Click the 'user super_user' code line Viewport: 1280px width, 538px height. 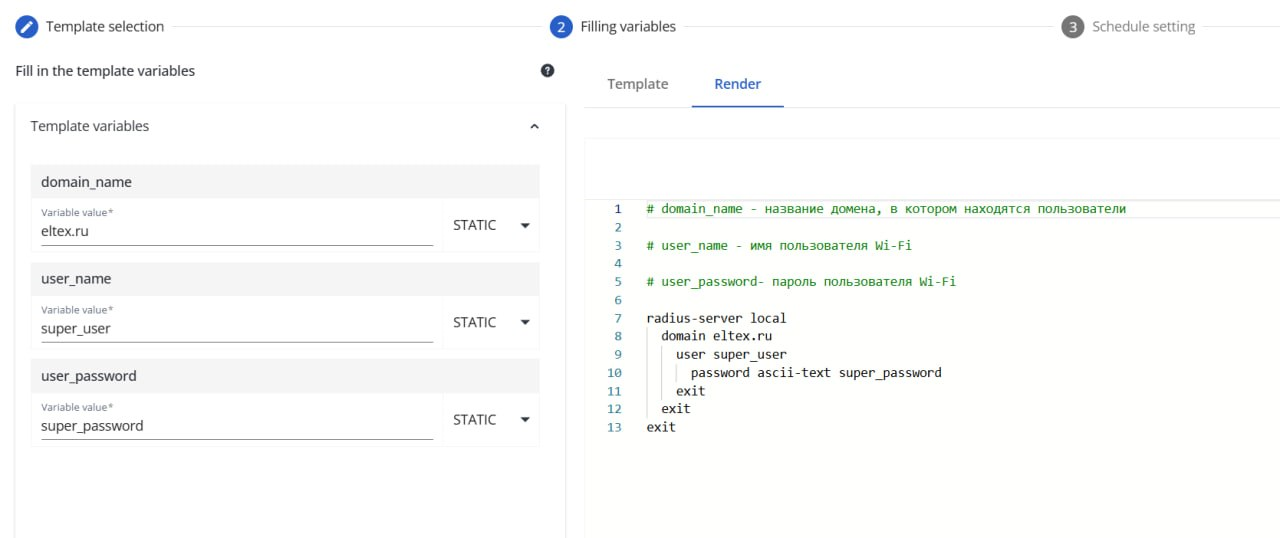[731, 354]
